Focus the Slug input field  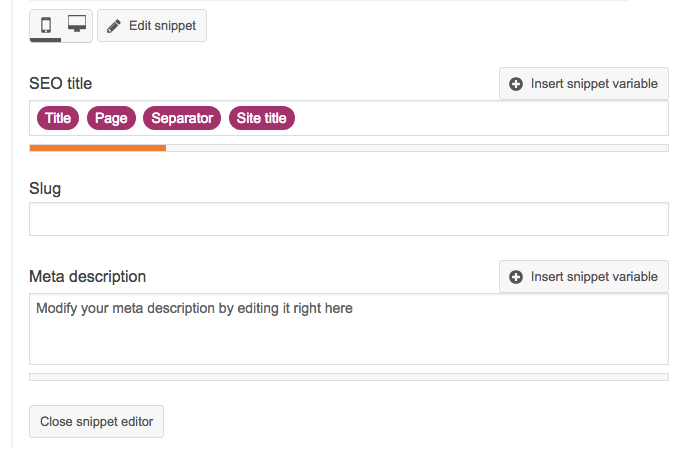(348, 219)
